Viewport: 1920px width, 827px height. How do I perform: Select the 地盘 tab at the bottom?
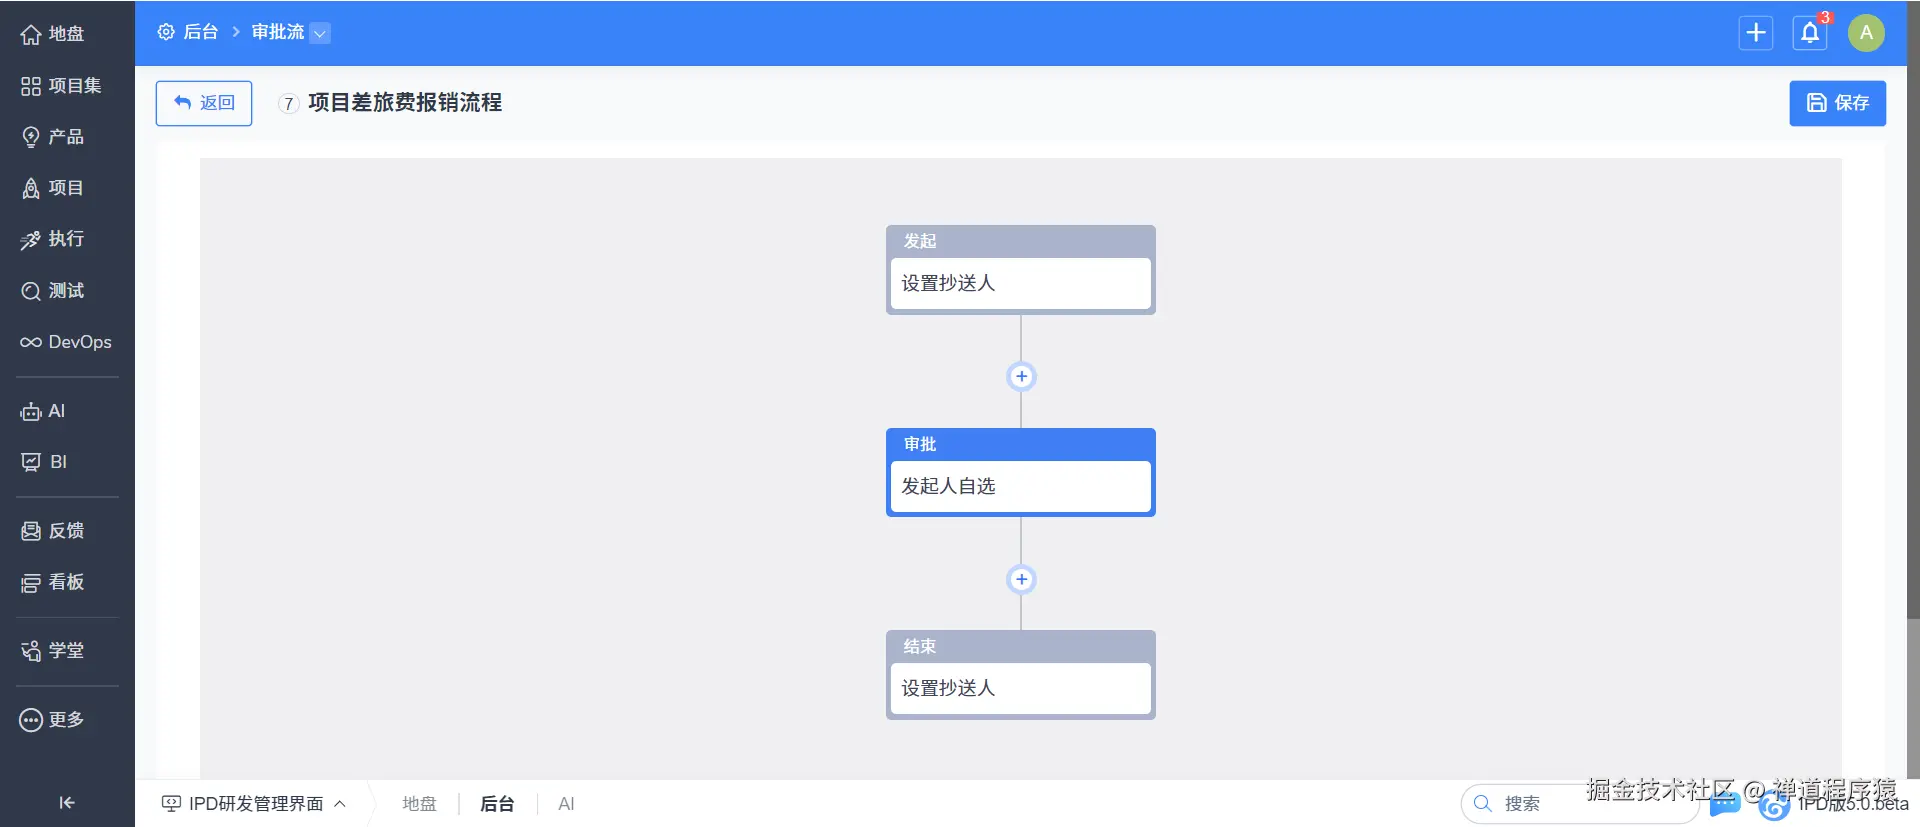pos(419,803)
